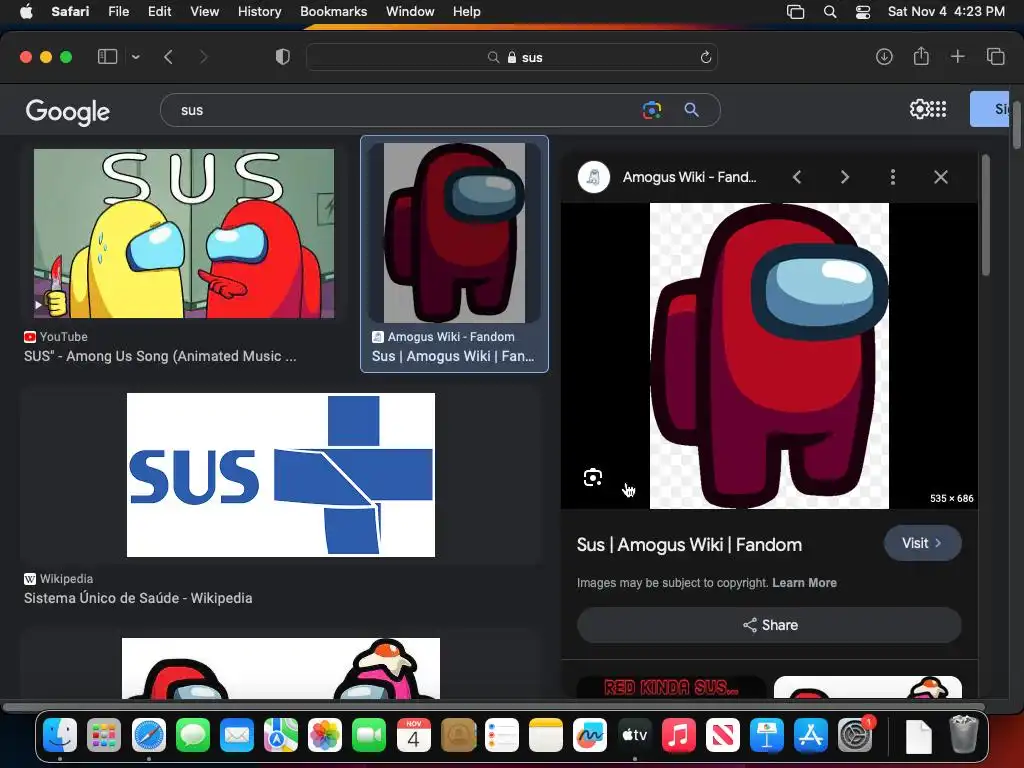
Task: Open the Learn More copyright link
Action: (x=804, y=583)
